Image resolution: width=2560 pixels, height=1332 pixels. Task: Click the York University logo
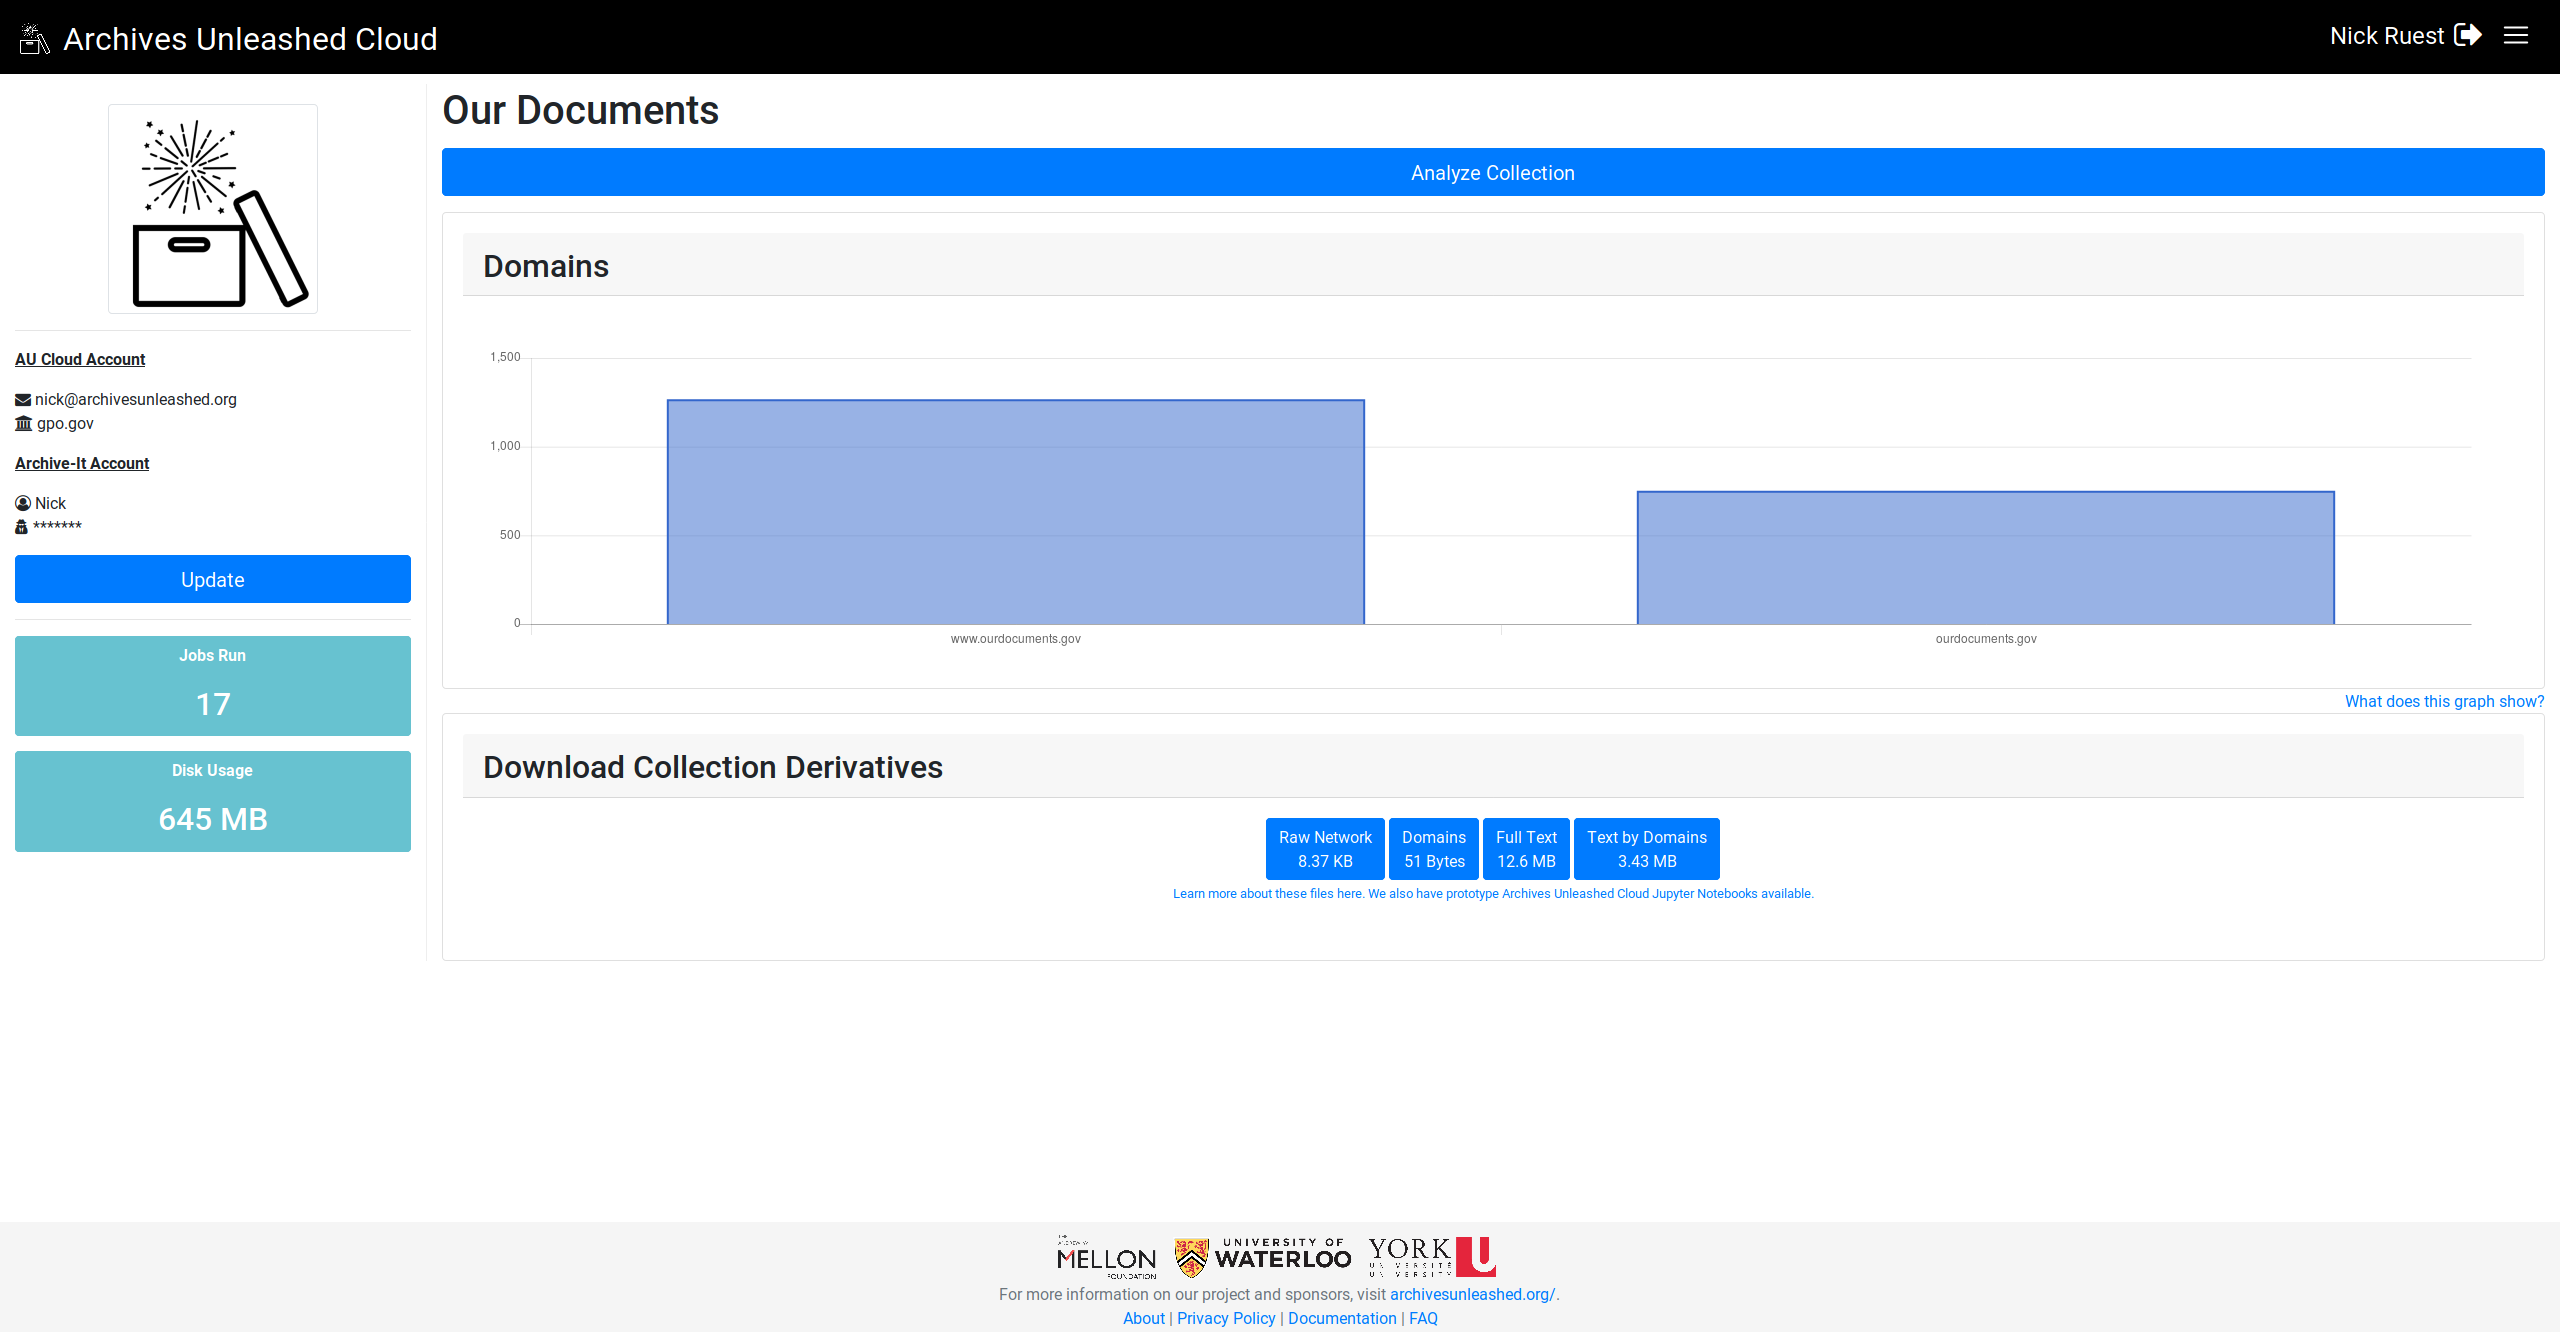click(1432, 1257)
